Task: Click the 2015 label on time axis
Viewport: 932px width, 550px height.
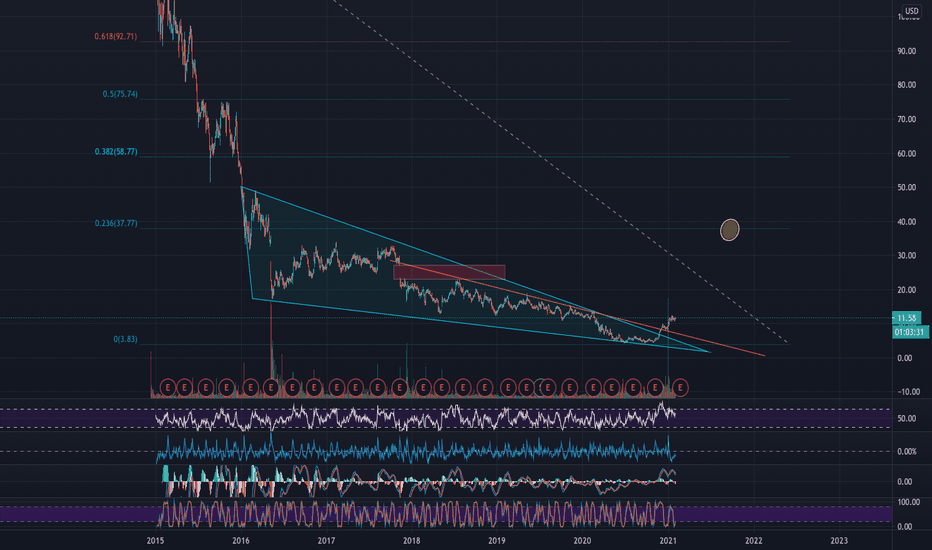Action: (155, 540)
